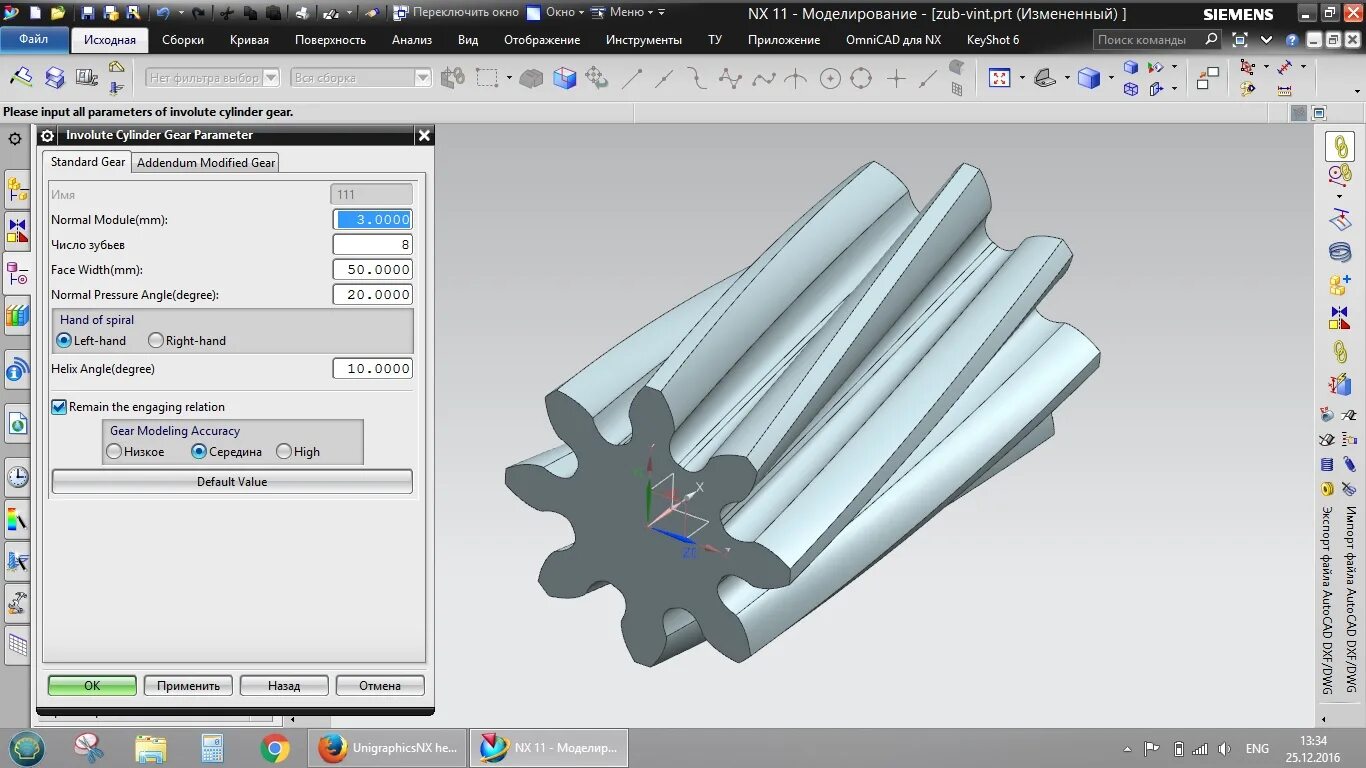Save the part with the floppy icon
1366x768 pixels.
coord(87,13)
